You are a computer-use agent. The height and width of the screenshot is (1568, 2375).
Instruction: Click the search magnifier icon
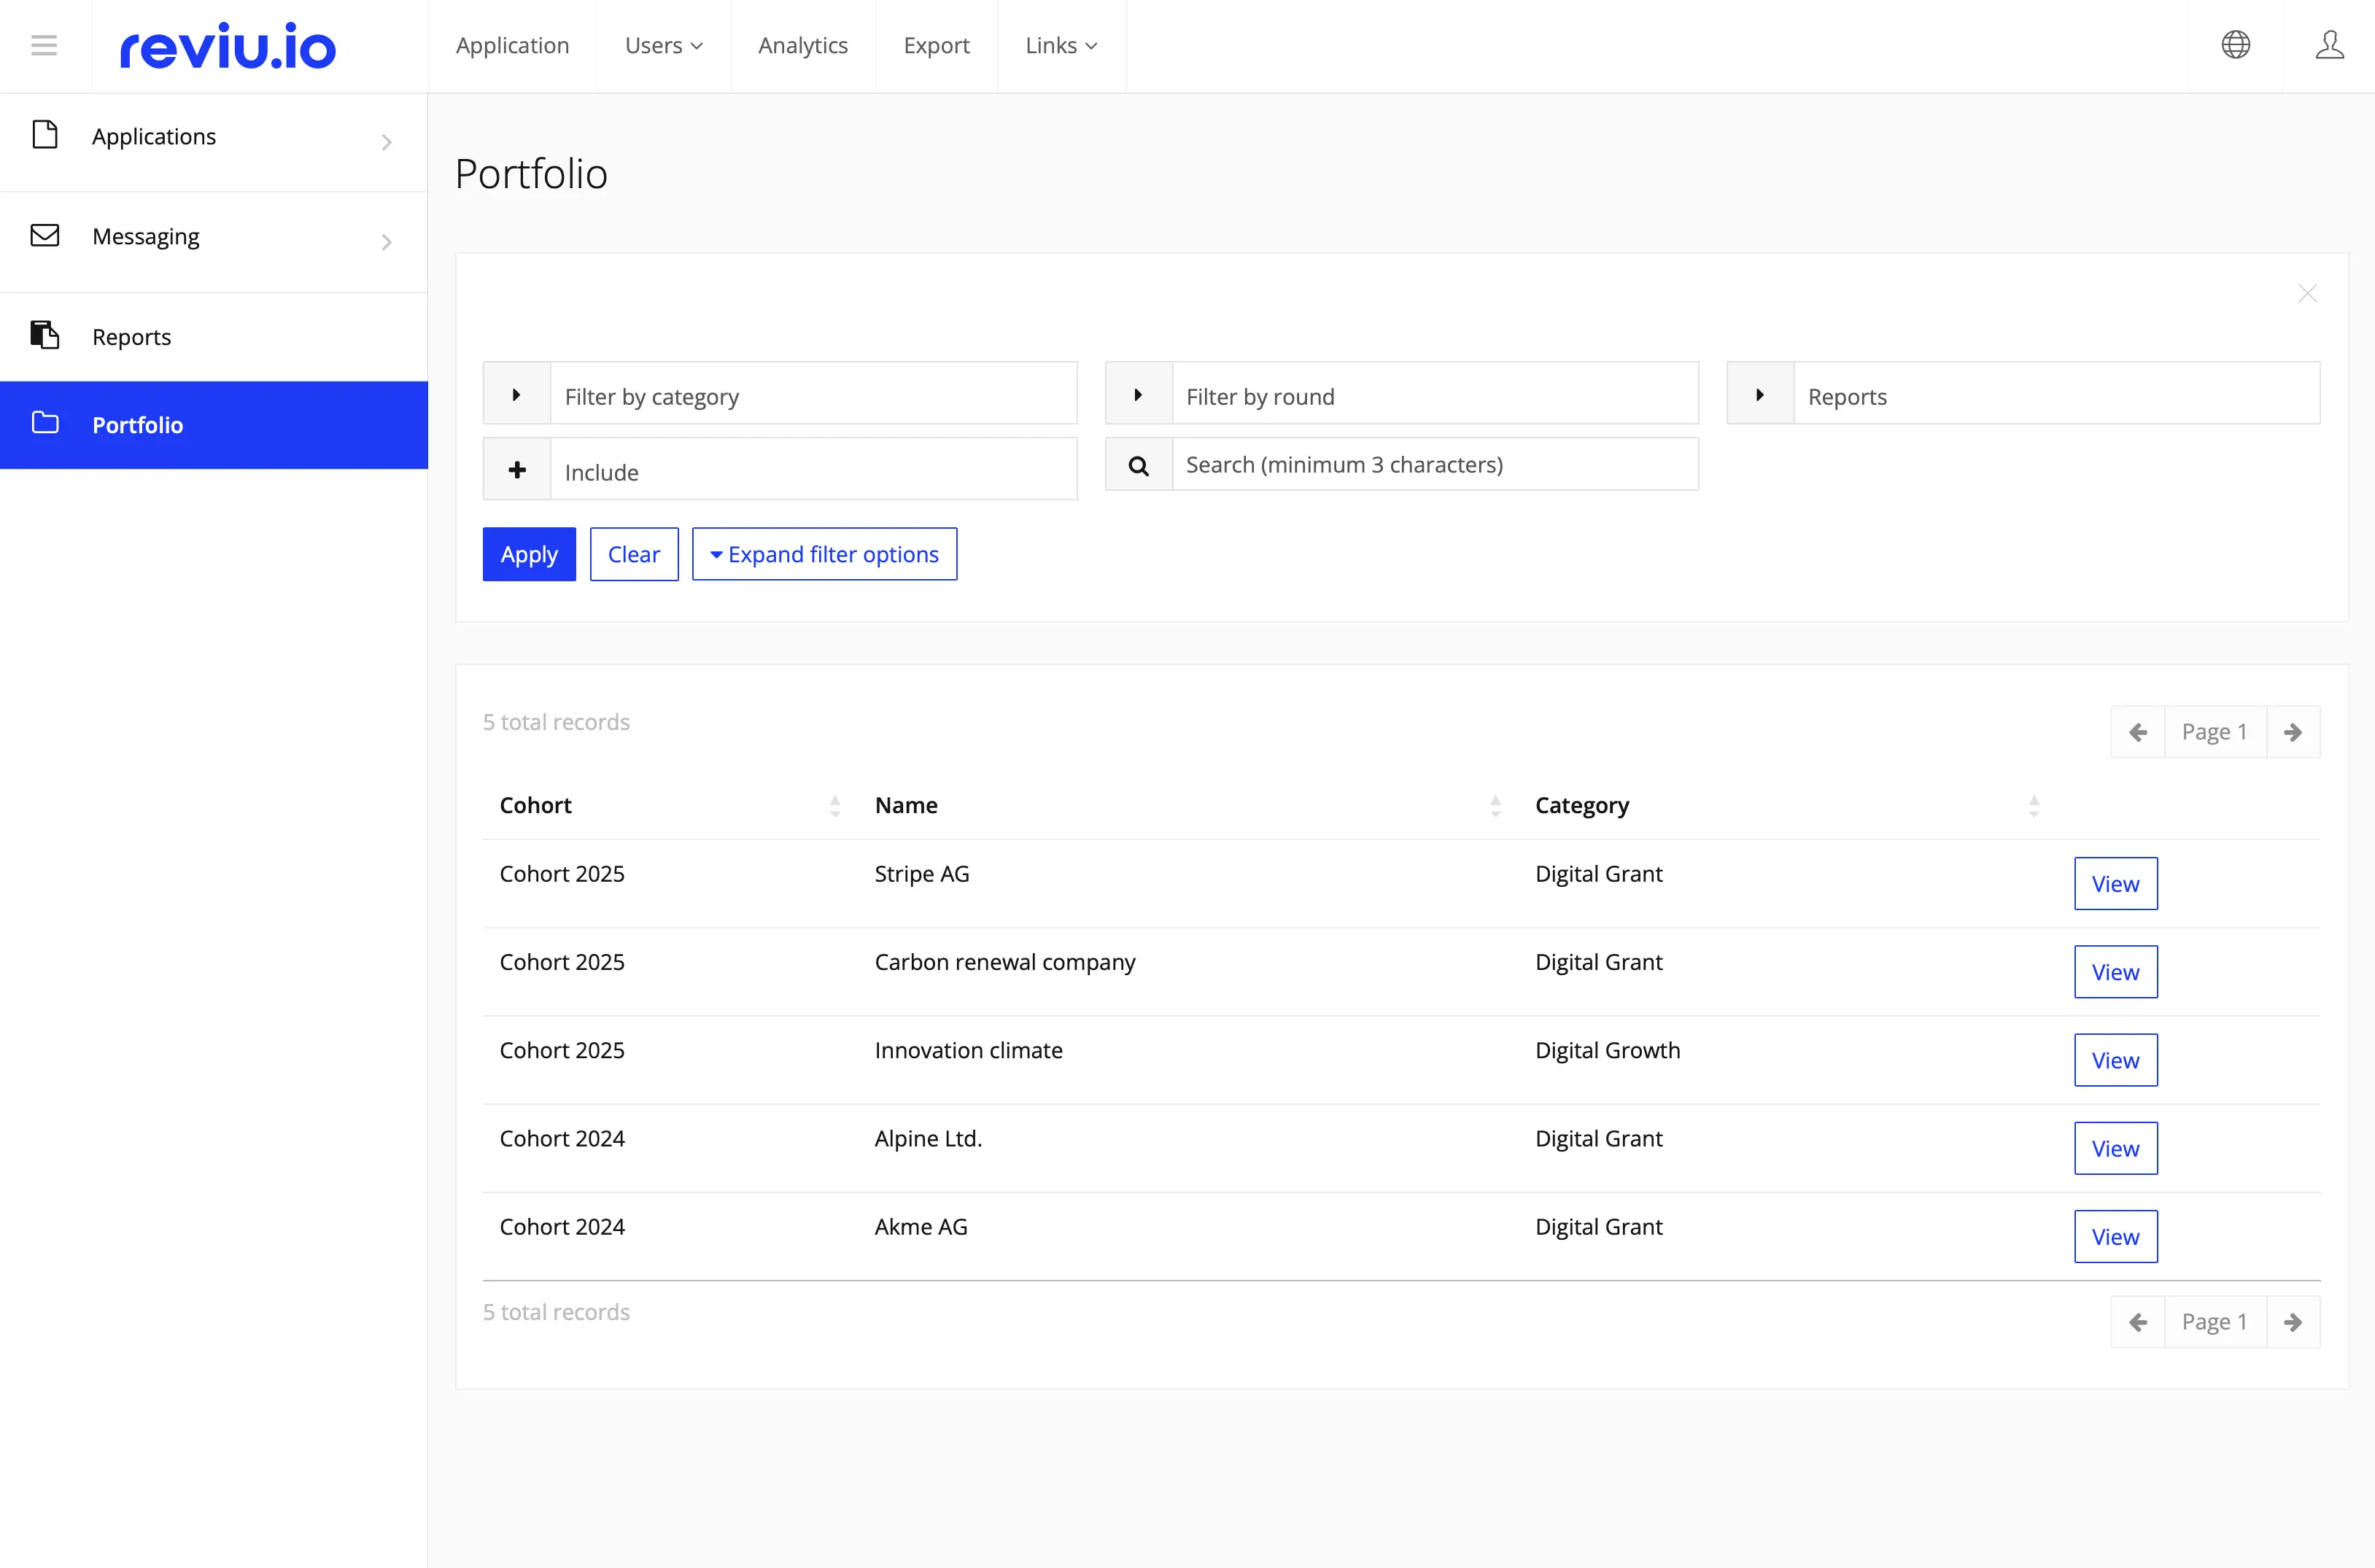click(x=1138, y=465)
